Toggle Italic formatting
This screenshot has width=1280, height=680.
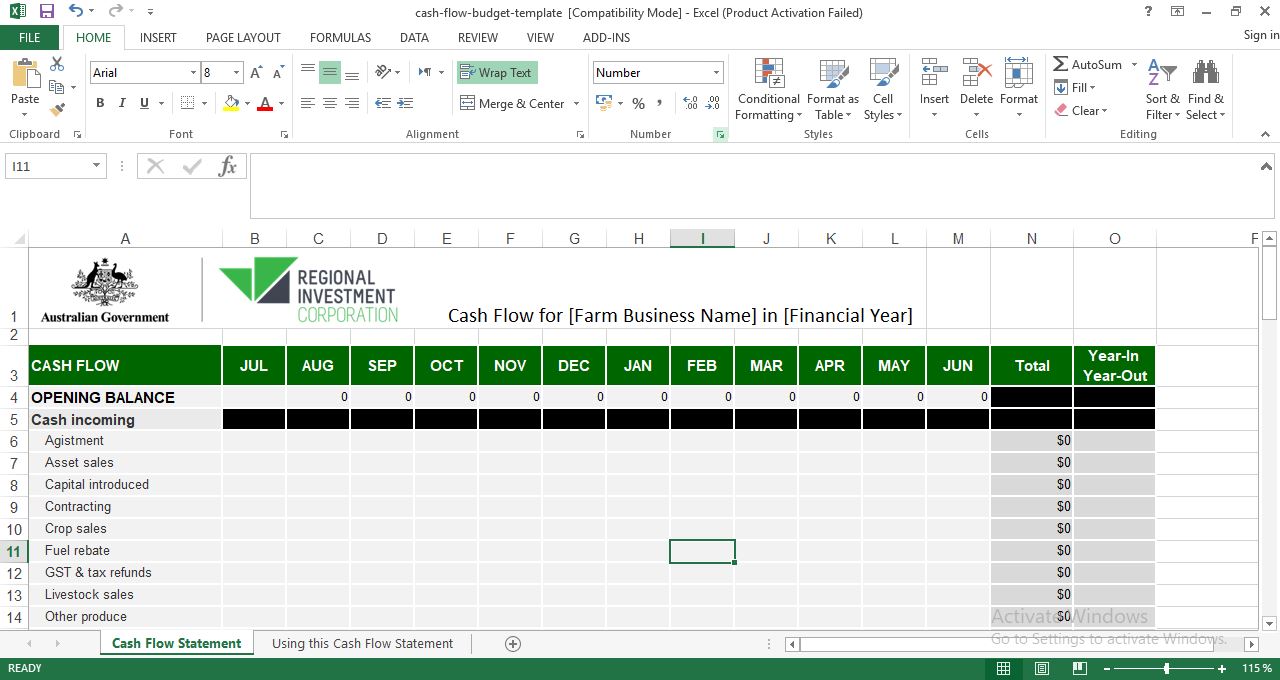122,103
